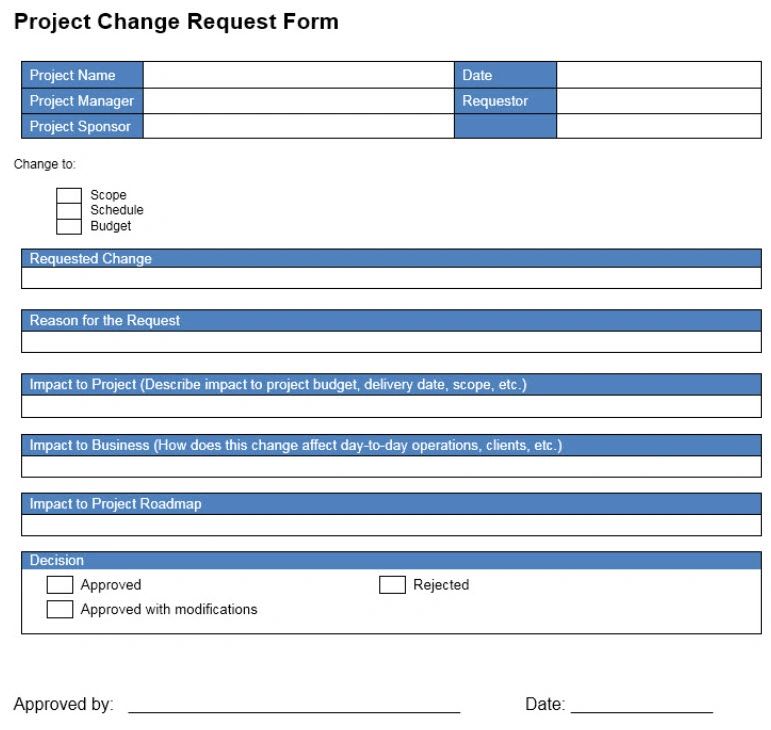Click the Project Manager input cell
The width and height of the screenshot is (771, 730).
tap(298, 101)
